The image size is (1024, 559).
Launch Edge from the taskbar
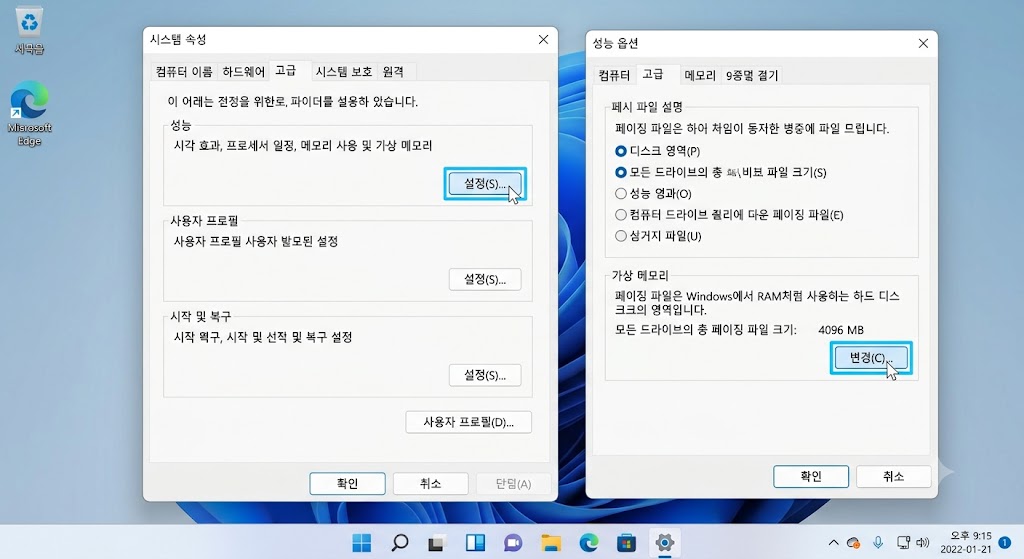coord(589,543)
